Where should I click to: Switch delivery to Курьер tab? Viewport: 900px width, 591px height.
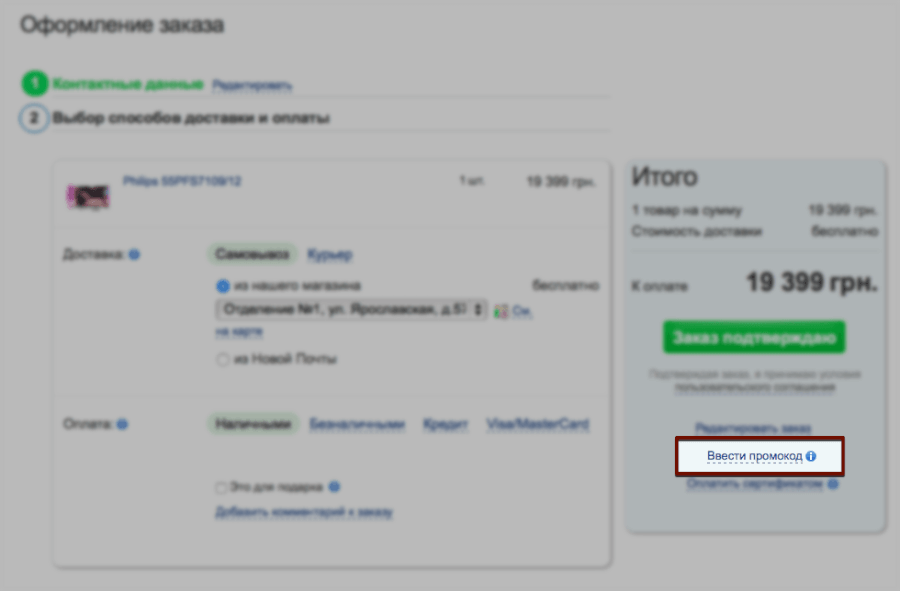click(x=329, y=255)
